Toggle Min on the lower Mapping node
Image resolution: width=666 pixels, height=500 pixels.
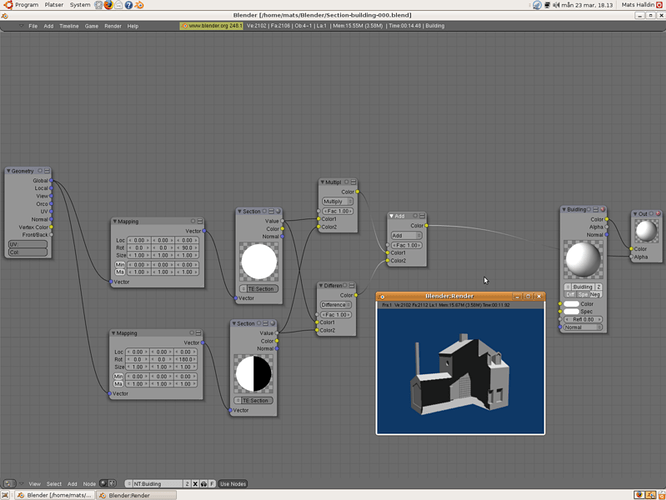[x=118, y=376]
